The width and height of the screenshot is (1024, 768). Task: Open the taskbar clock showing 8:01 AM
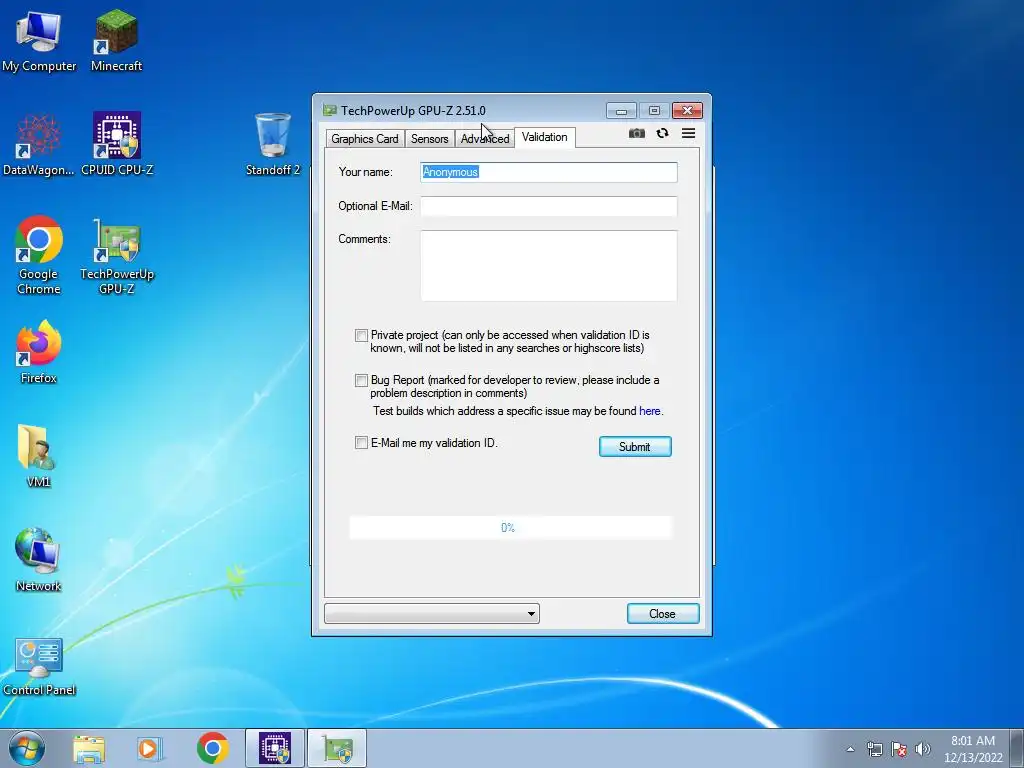tap(973, 749)
